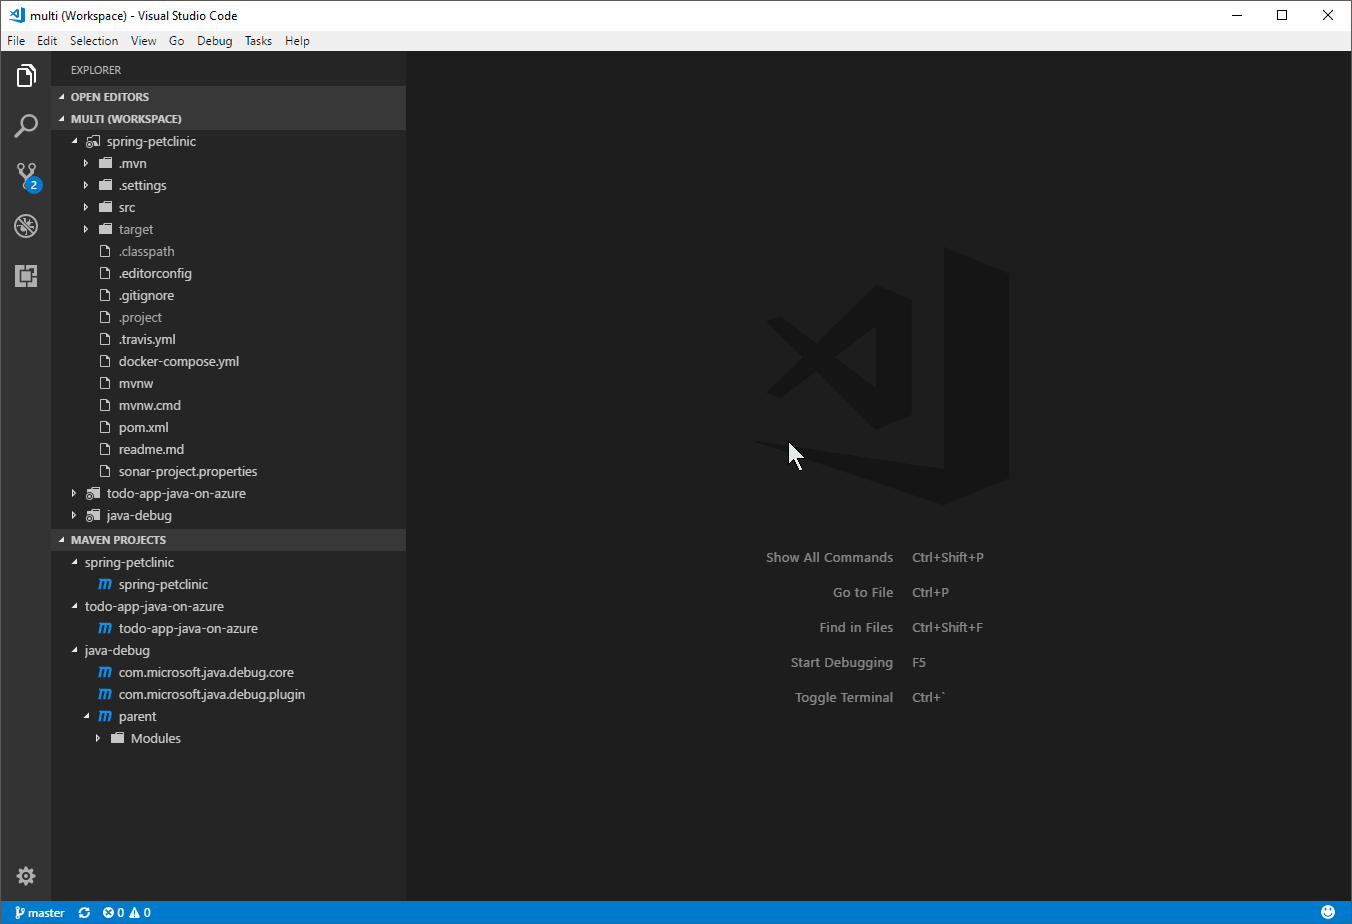This screenshot has width=1352, height=924.
Task: Collapse spring-petclinic arrow in Maven Projects
Action: coord(74,562)
